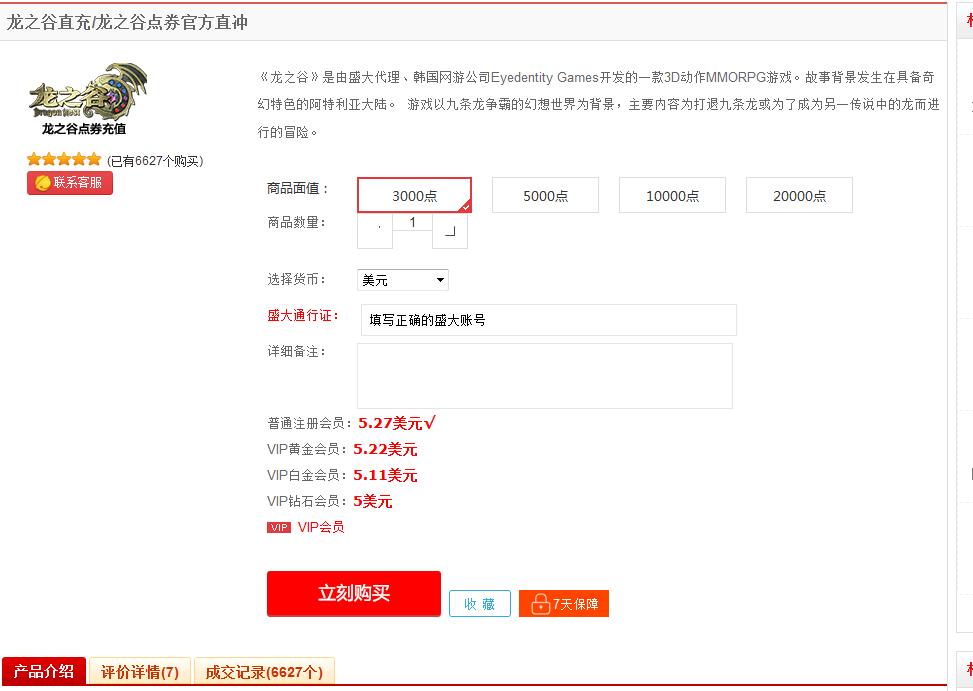
Task: Switch to the 产品介绍 tab
Action: [x=44, y=671]
